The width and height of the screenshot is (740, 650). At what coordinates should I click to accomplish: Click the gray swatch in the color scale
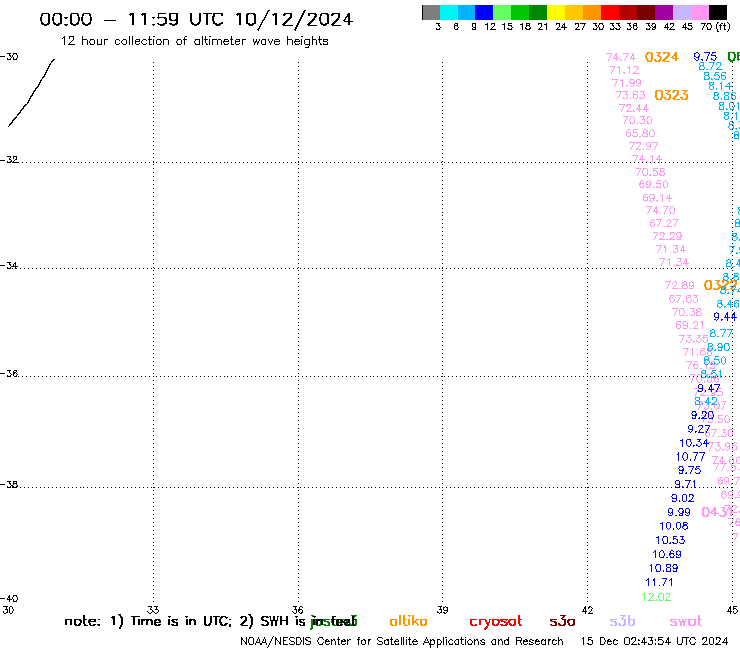click(x=431, y=12)
